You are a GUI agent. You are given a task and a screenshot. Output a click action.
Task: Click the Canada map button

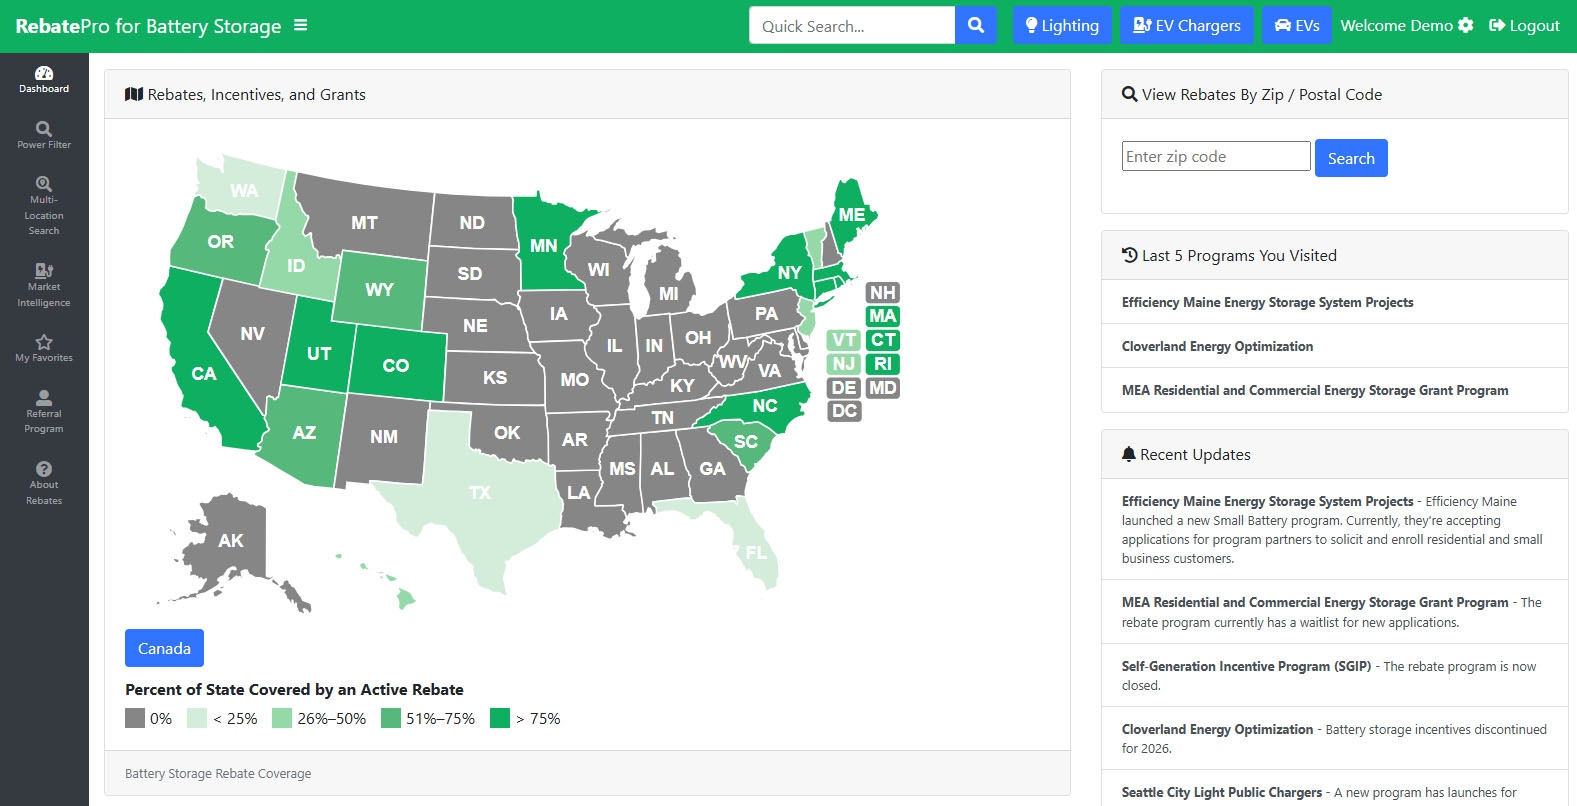pos(164,648)
